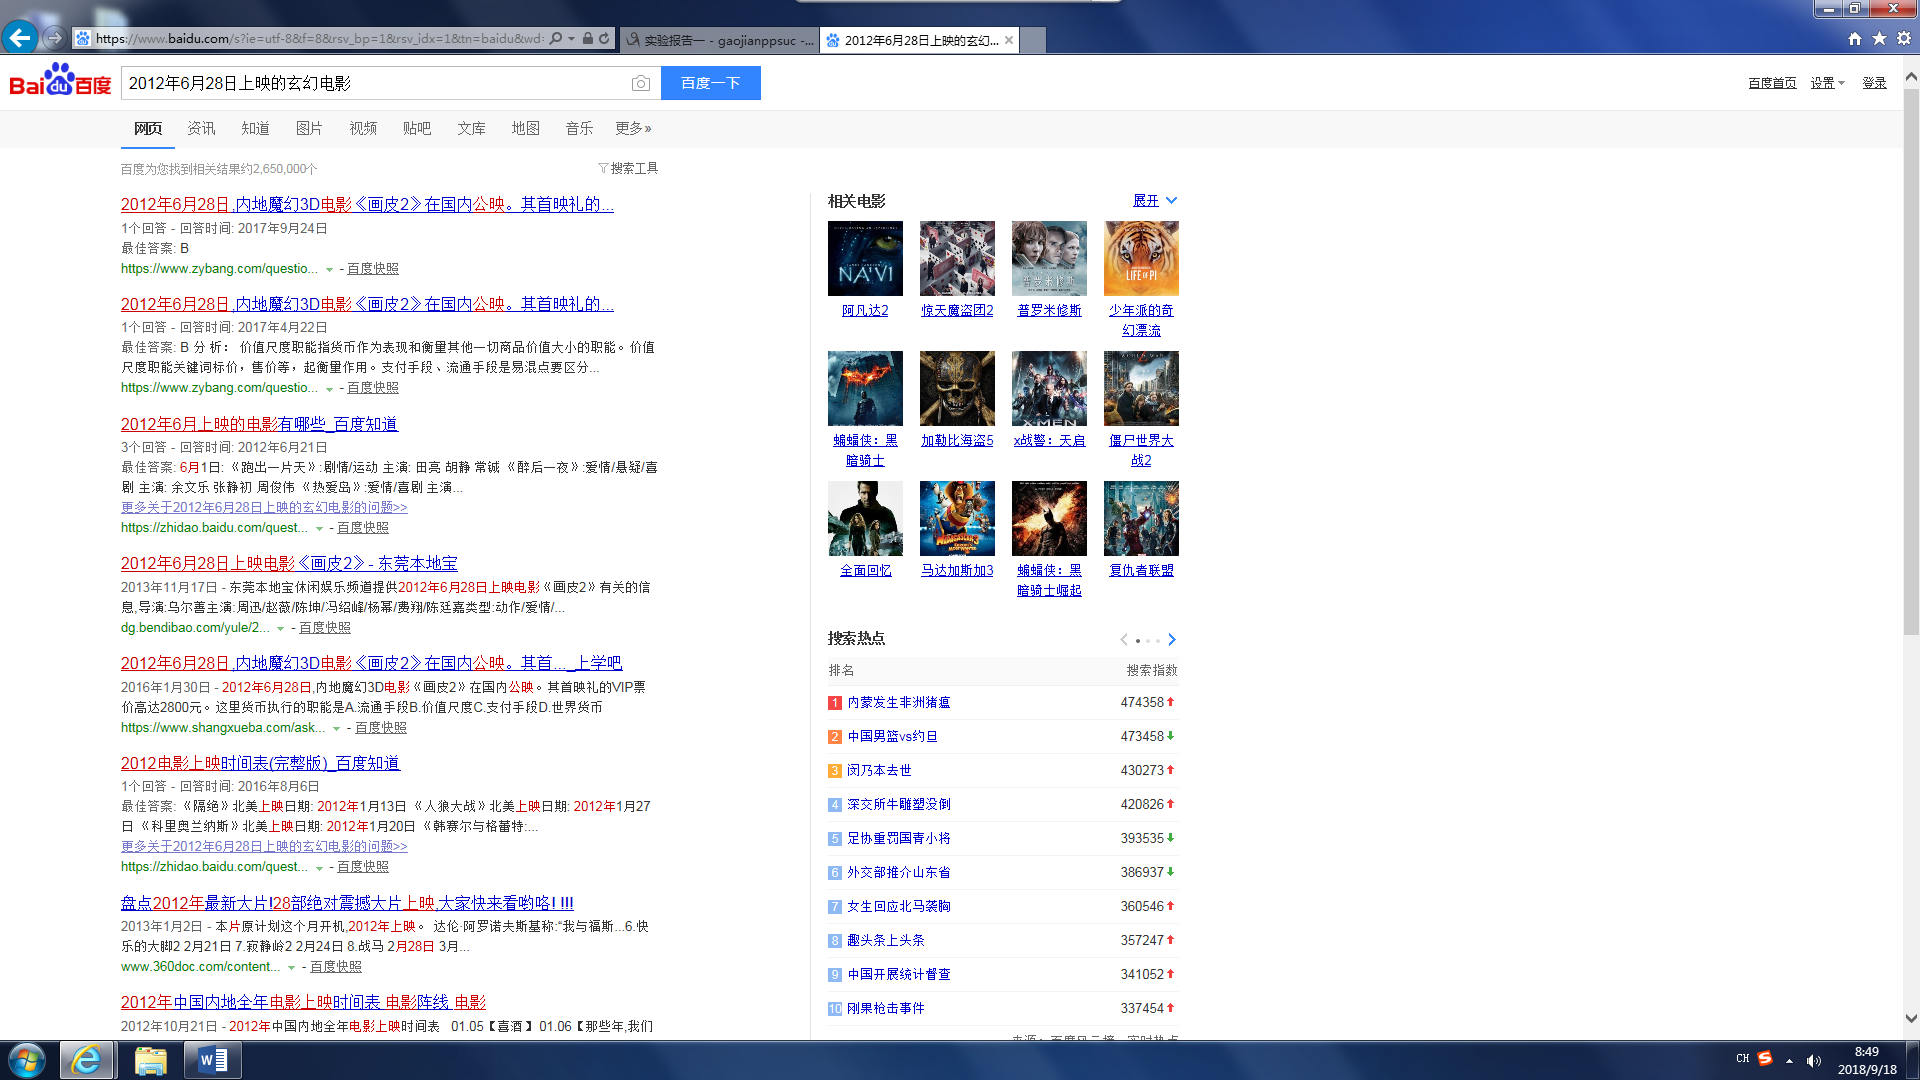Open the 搜索工具 filter
The width and height of the screenshot is (1920, 1080).
point(628,168)
